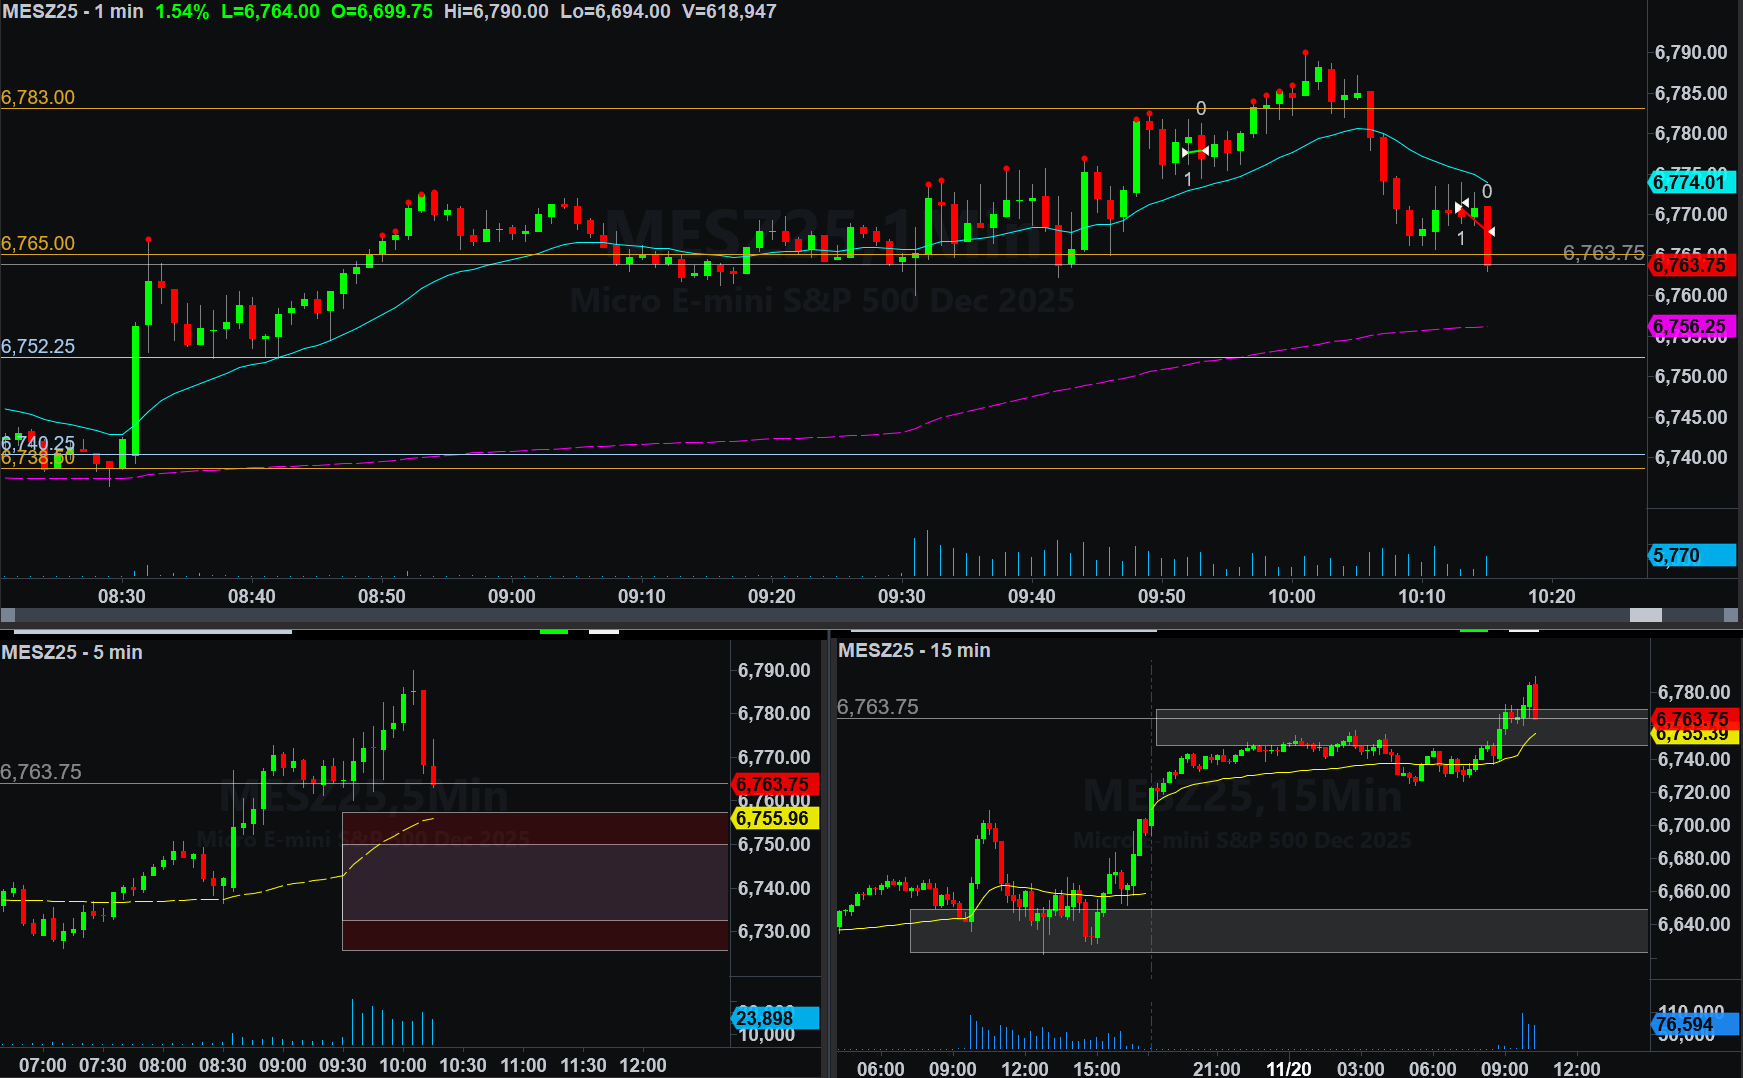
Task: Click the blue 23,898 volume tag
Action: coord(774,1018)
